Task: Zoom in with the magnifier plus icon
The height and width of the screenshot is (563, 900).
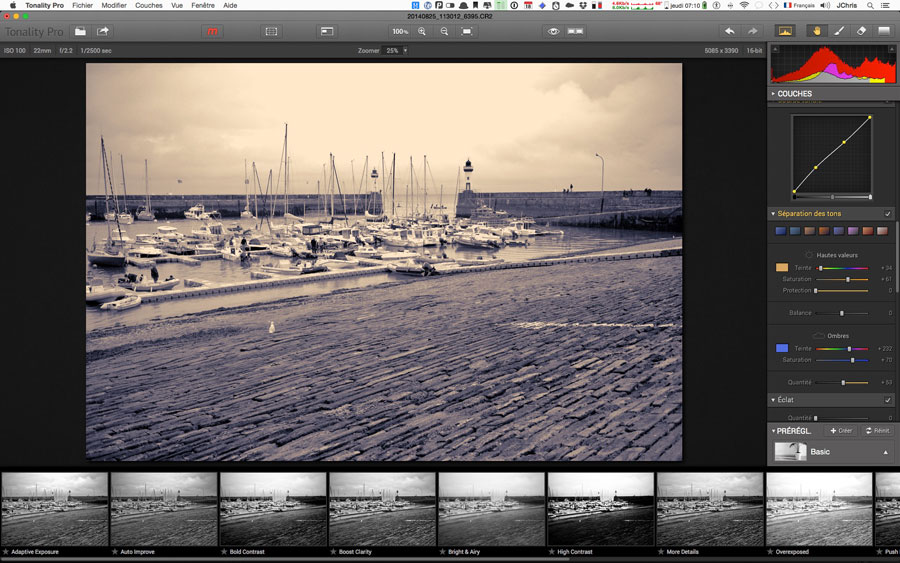Action: point(422,32)
